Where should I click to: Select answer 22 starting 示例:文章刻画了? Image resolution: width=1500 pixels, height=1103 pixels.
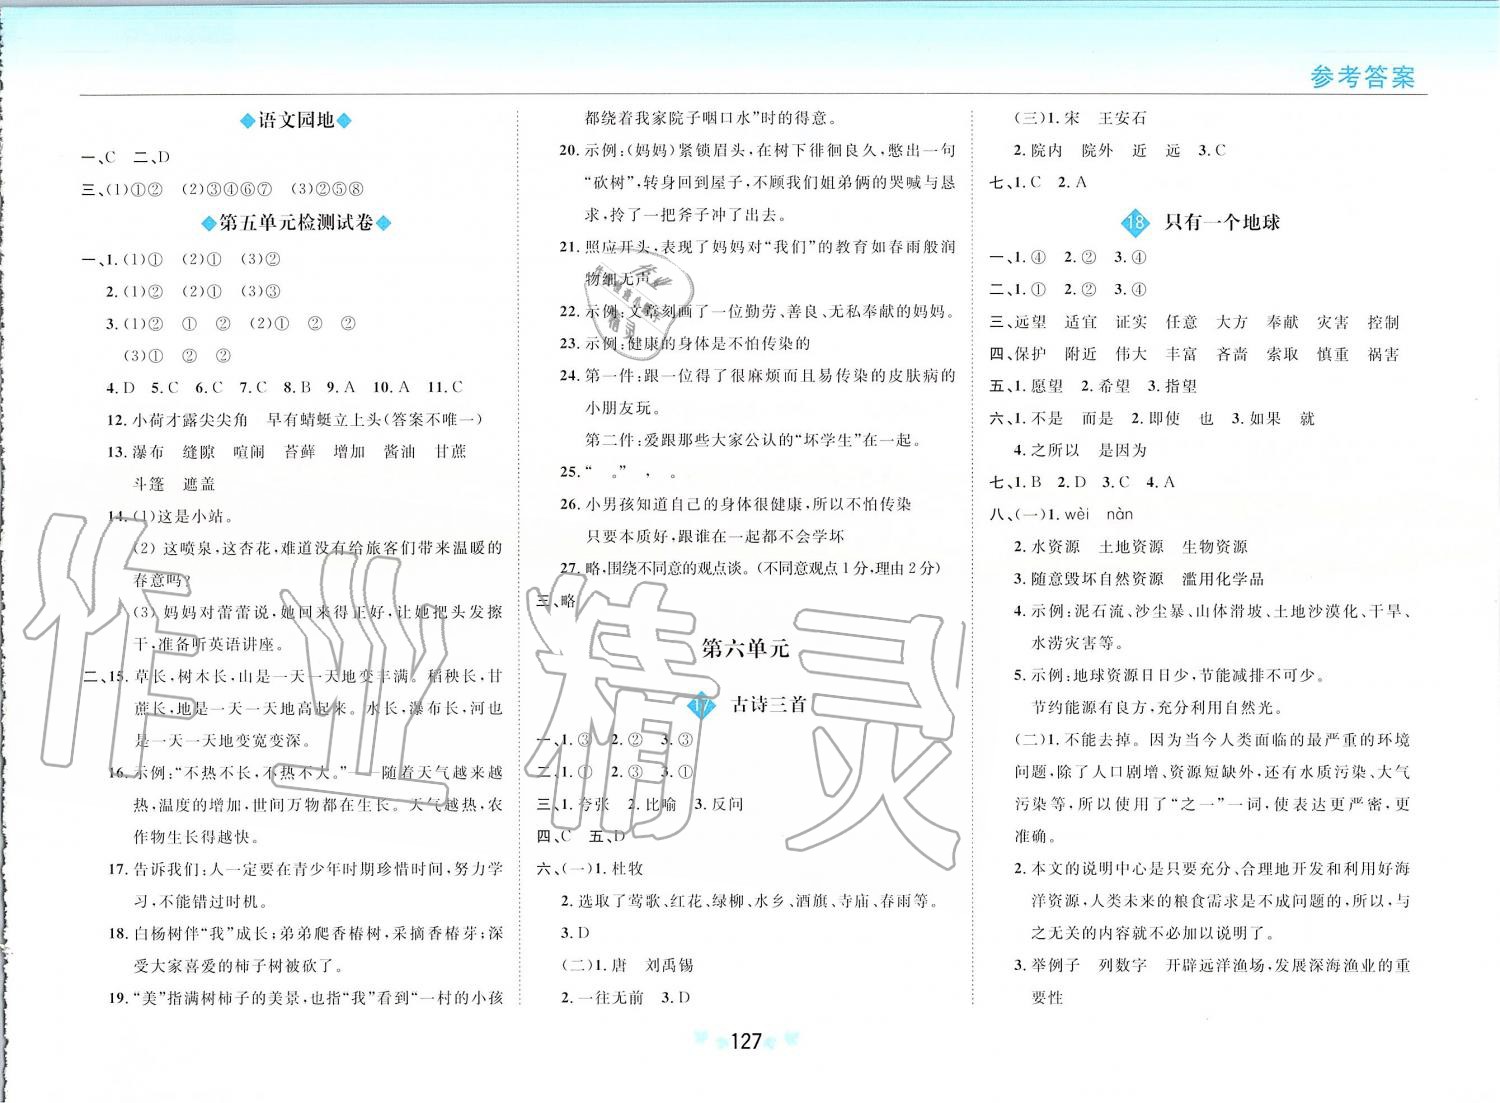pyautogui.click(x=757, y=311)
